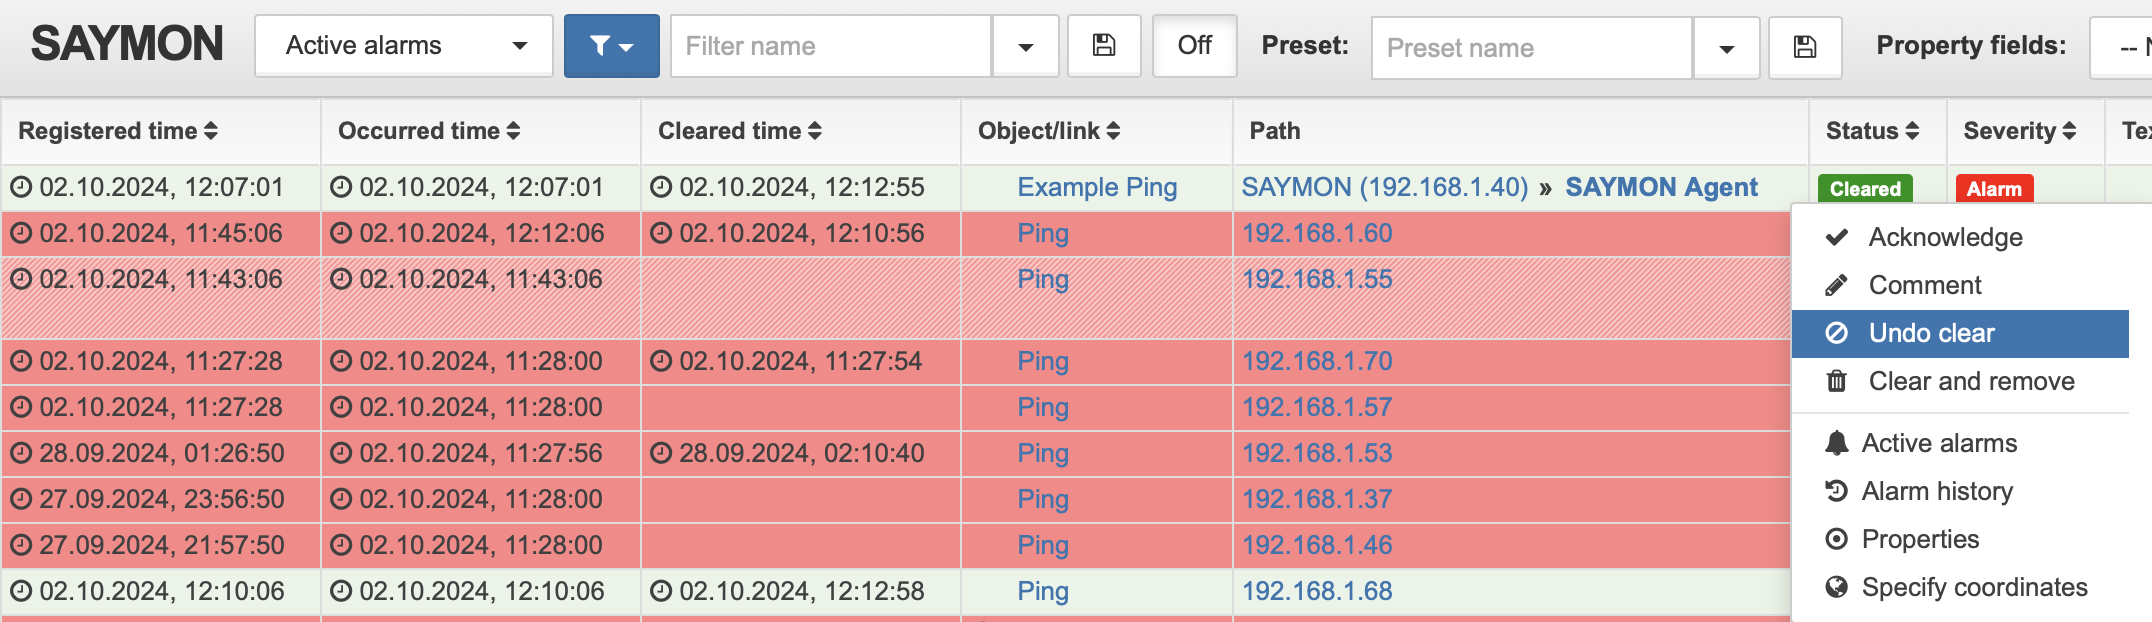The height and width of the screenshot is (622, 2152).
Task: Open Properties from the context menu
Action: (1960, 539)
